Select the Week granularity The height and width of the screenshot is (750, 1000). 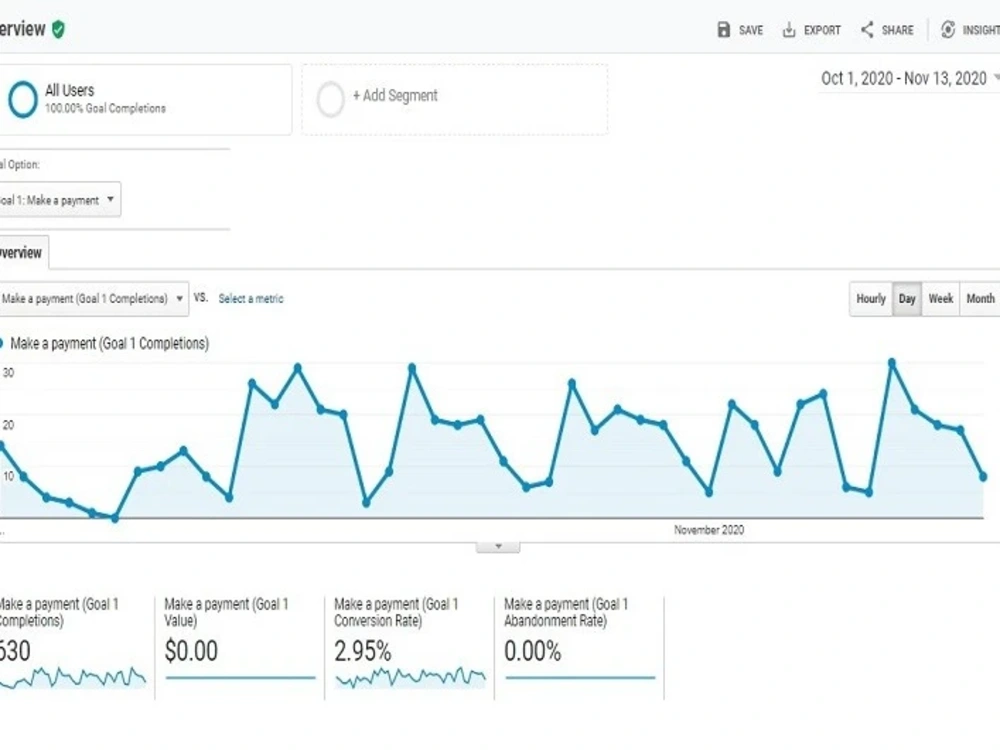940,298
